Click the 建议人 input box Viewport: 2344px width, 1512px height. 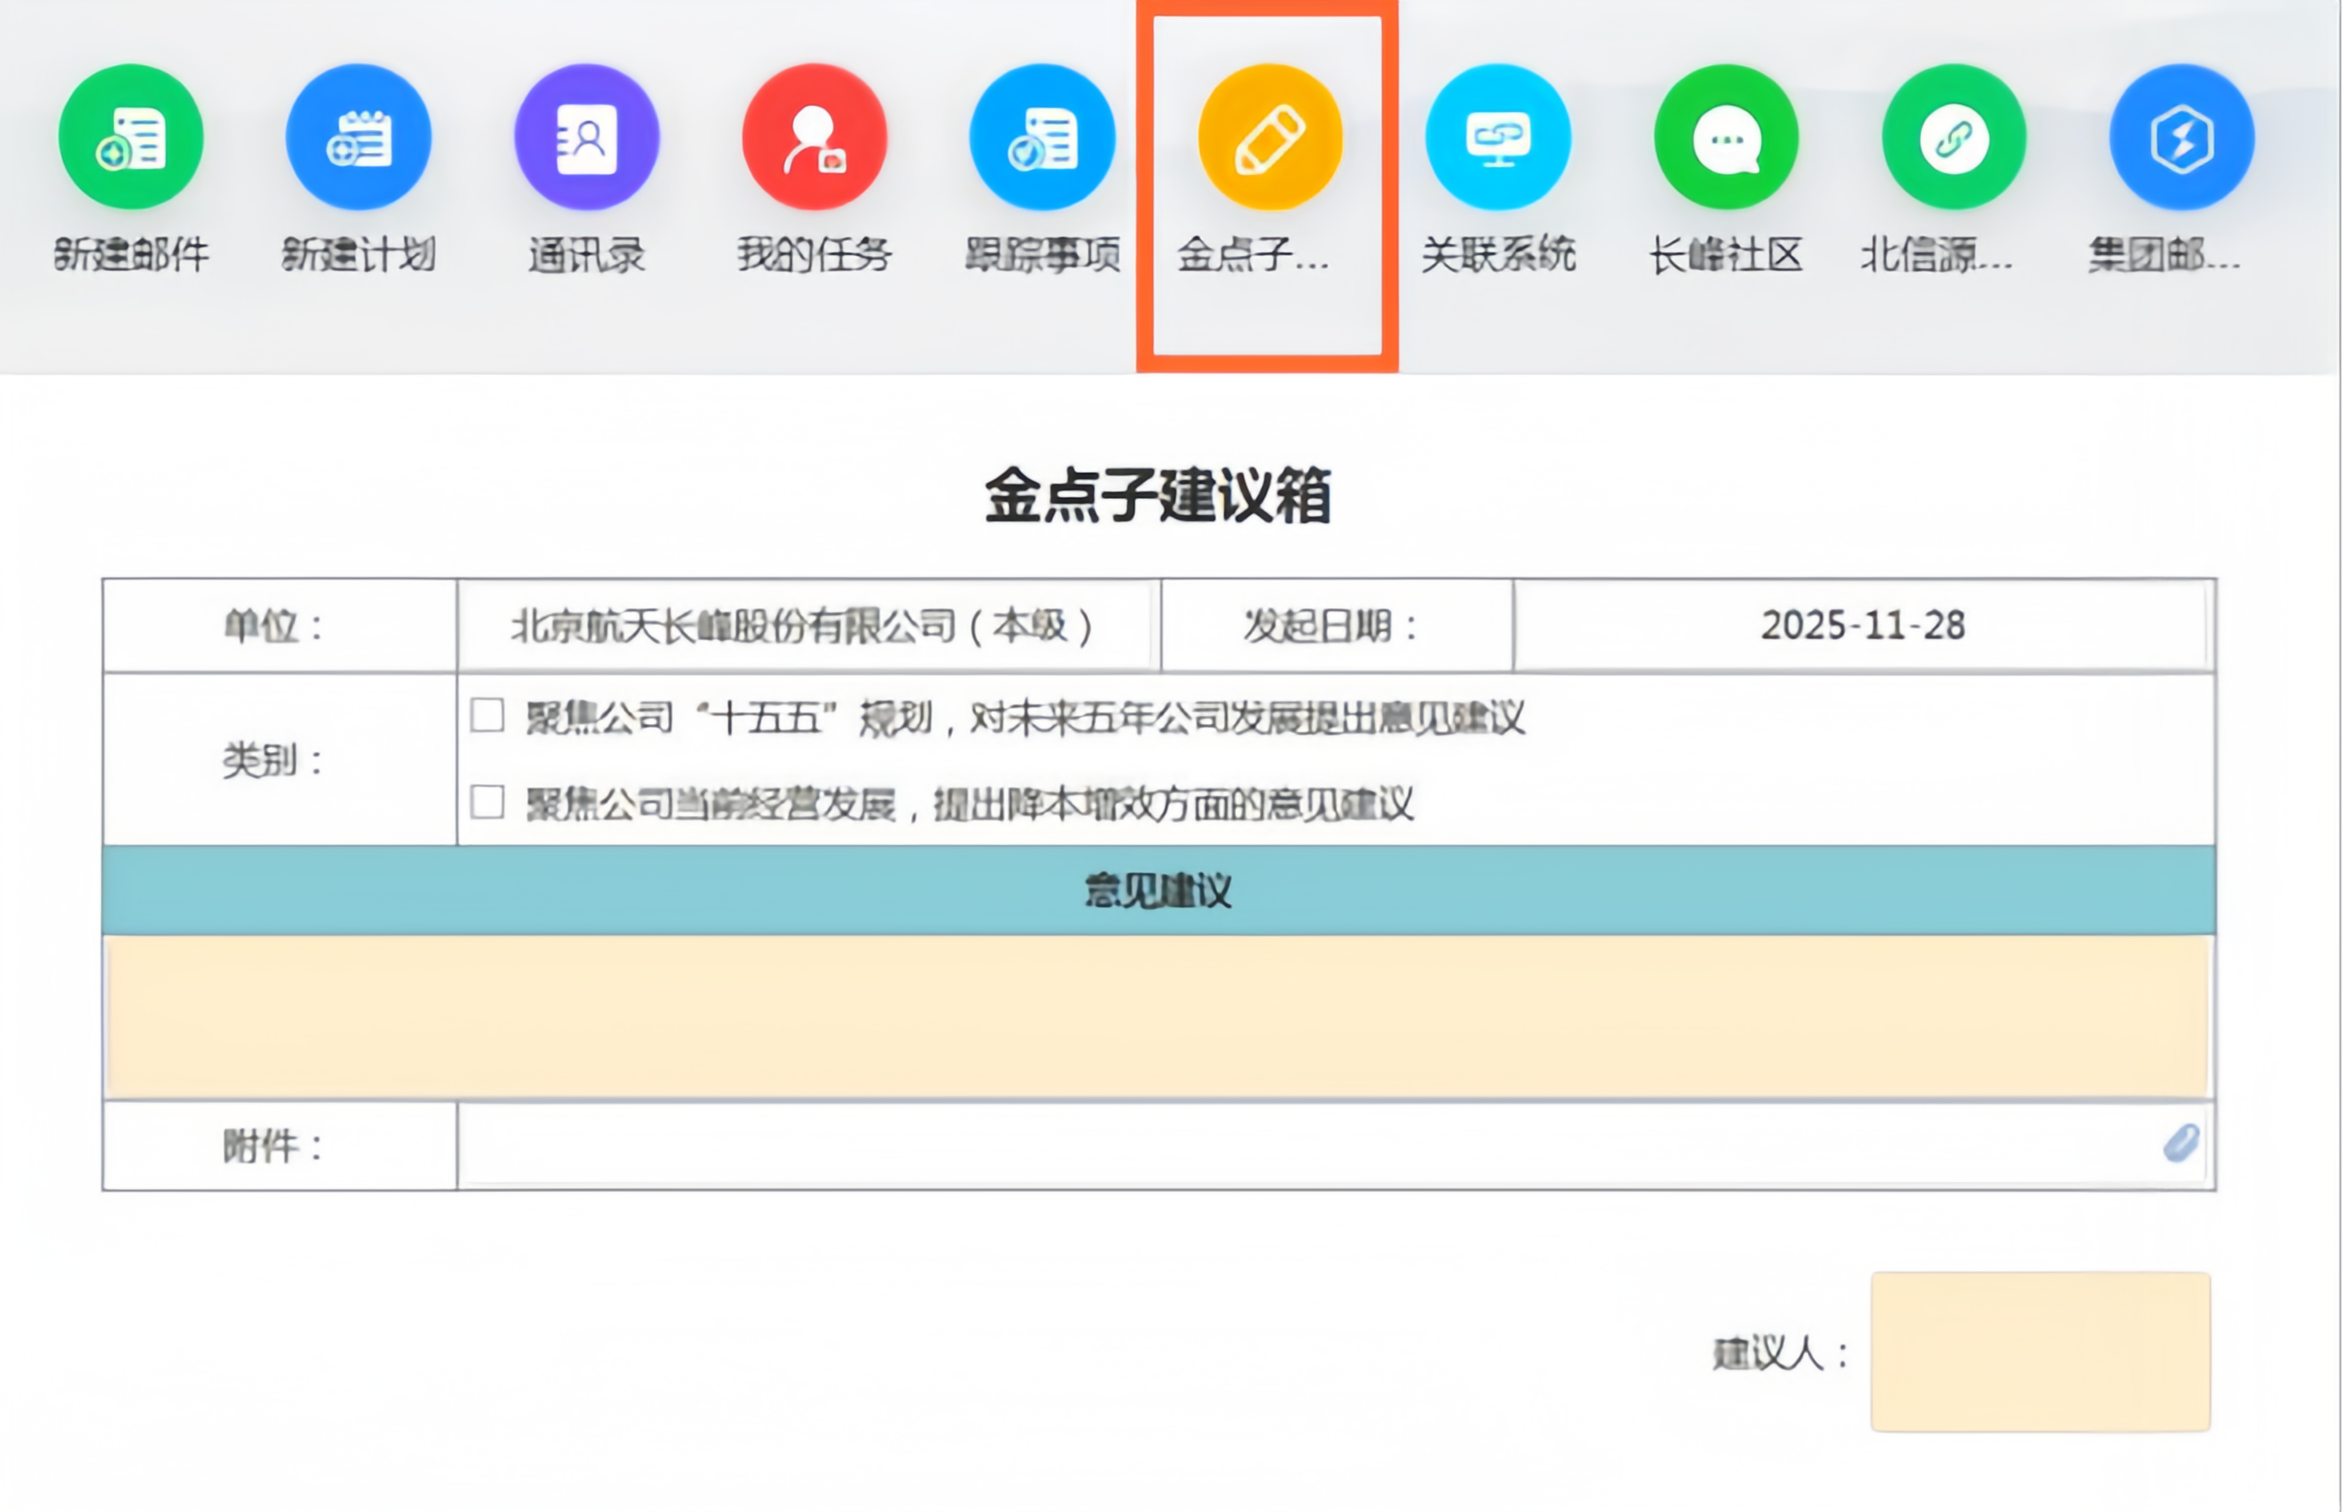[x=2040, y=1351]
